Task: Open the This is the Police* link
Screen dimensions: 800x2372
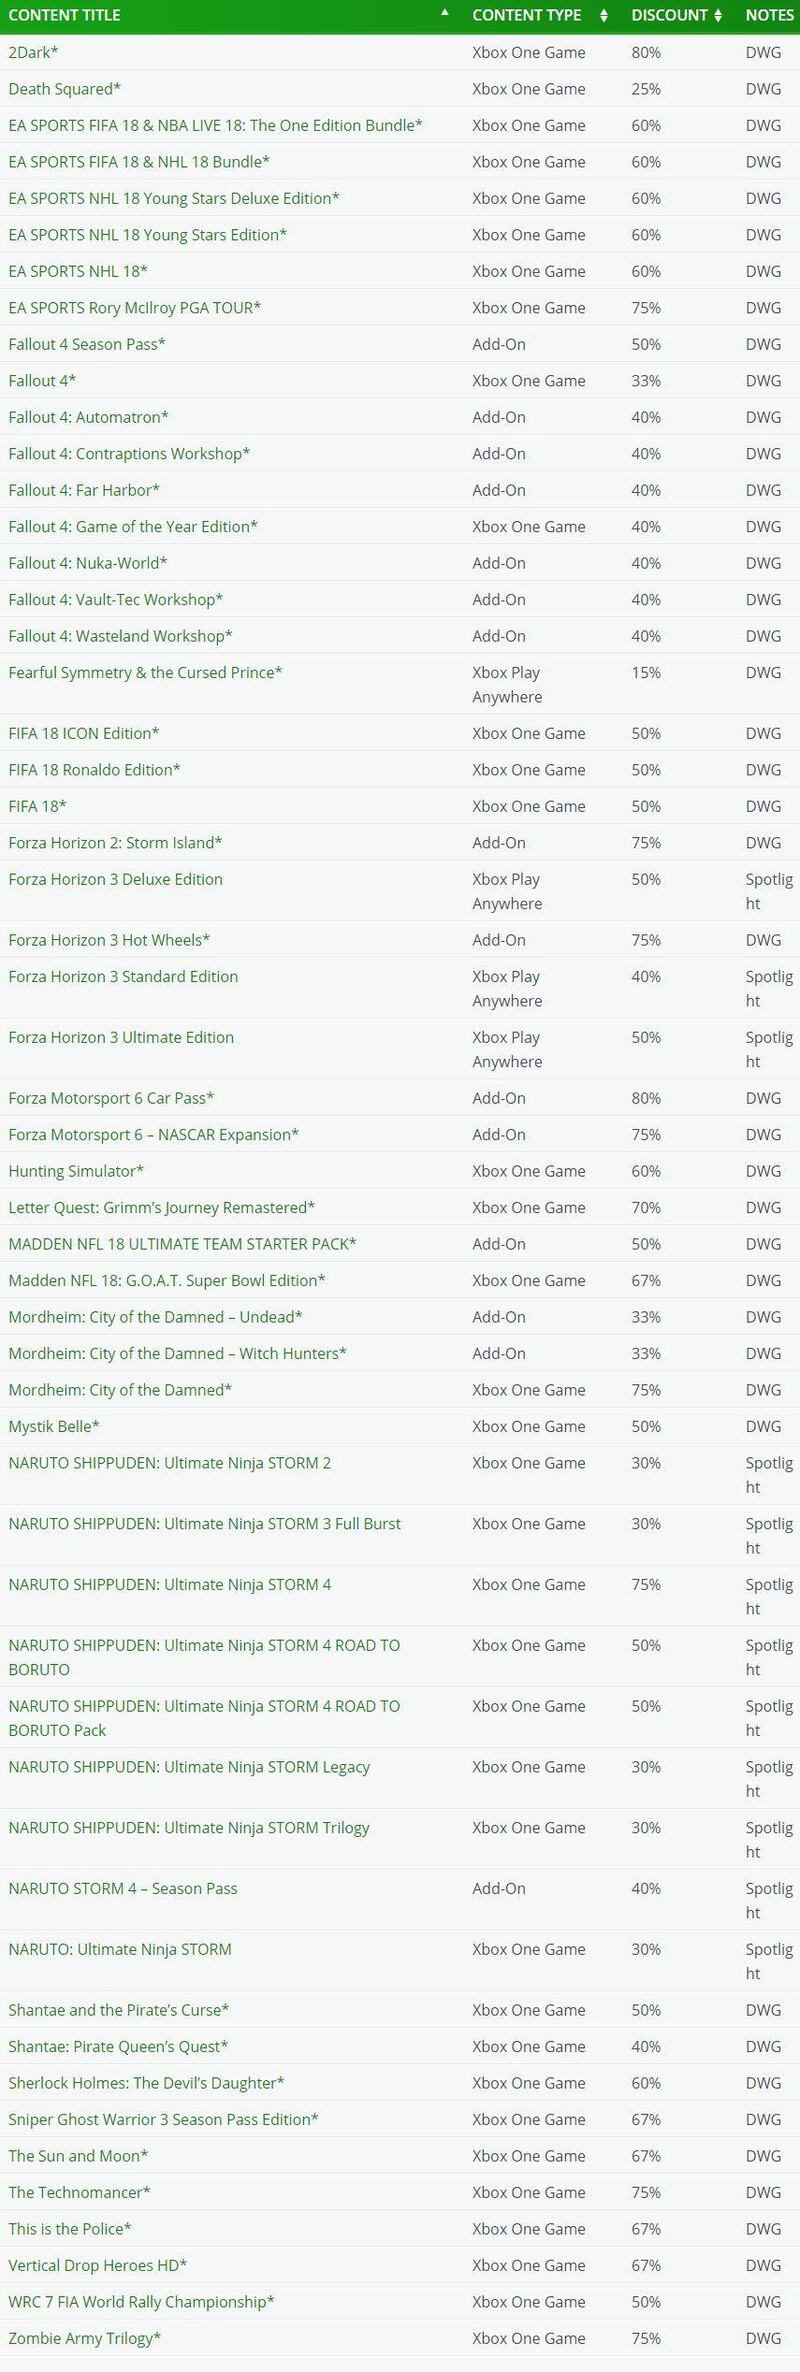Action: 70,2229
